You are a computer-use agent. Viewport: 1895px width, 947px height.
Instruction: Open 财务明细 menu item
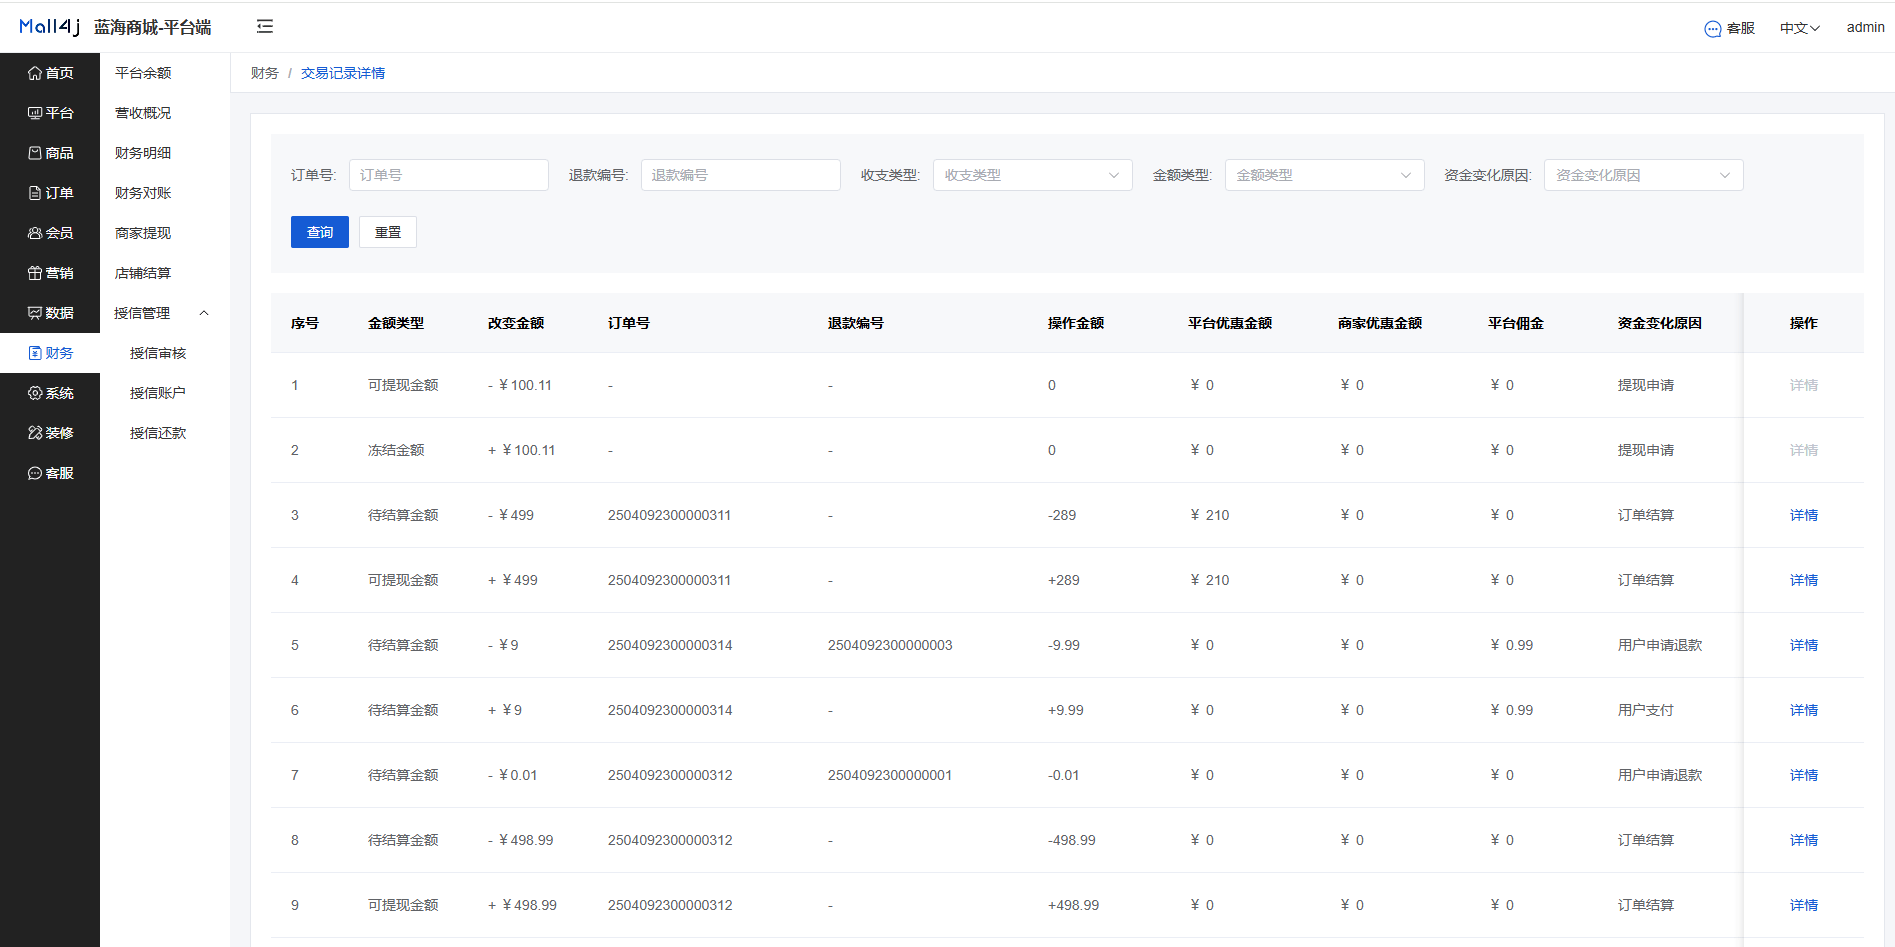click(143, 153)
